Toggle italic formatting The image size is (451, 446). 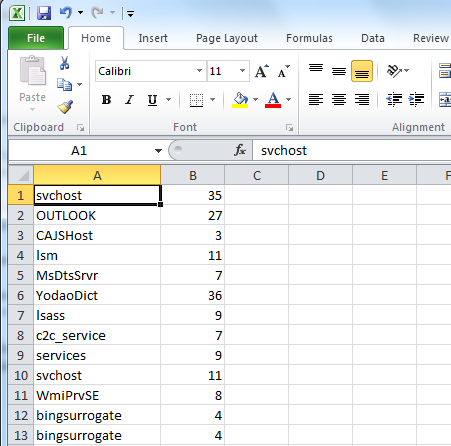(129, 100)
